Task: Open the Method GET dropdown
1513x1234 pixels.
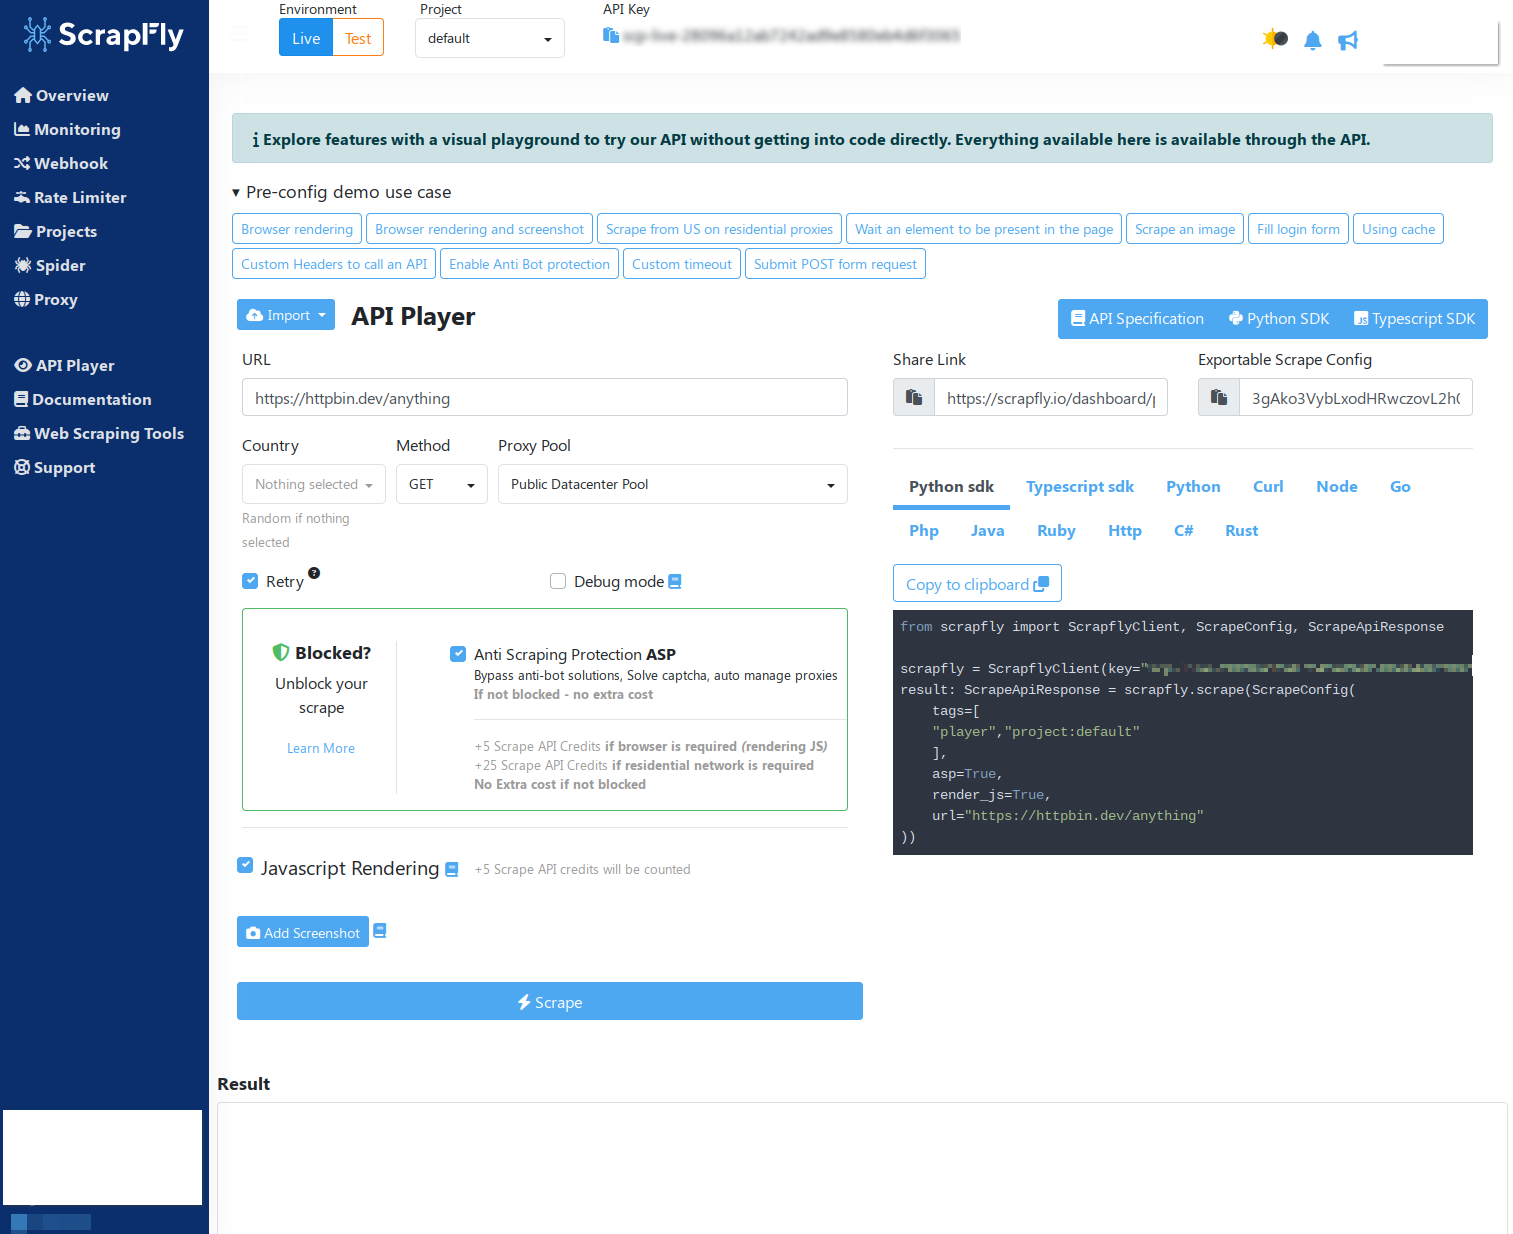Action: click(x=442, y=484)
